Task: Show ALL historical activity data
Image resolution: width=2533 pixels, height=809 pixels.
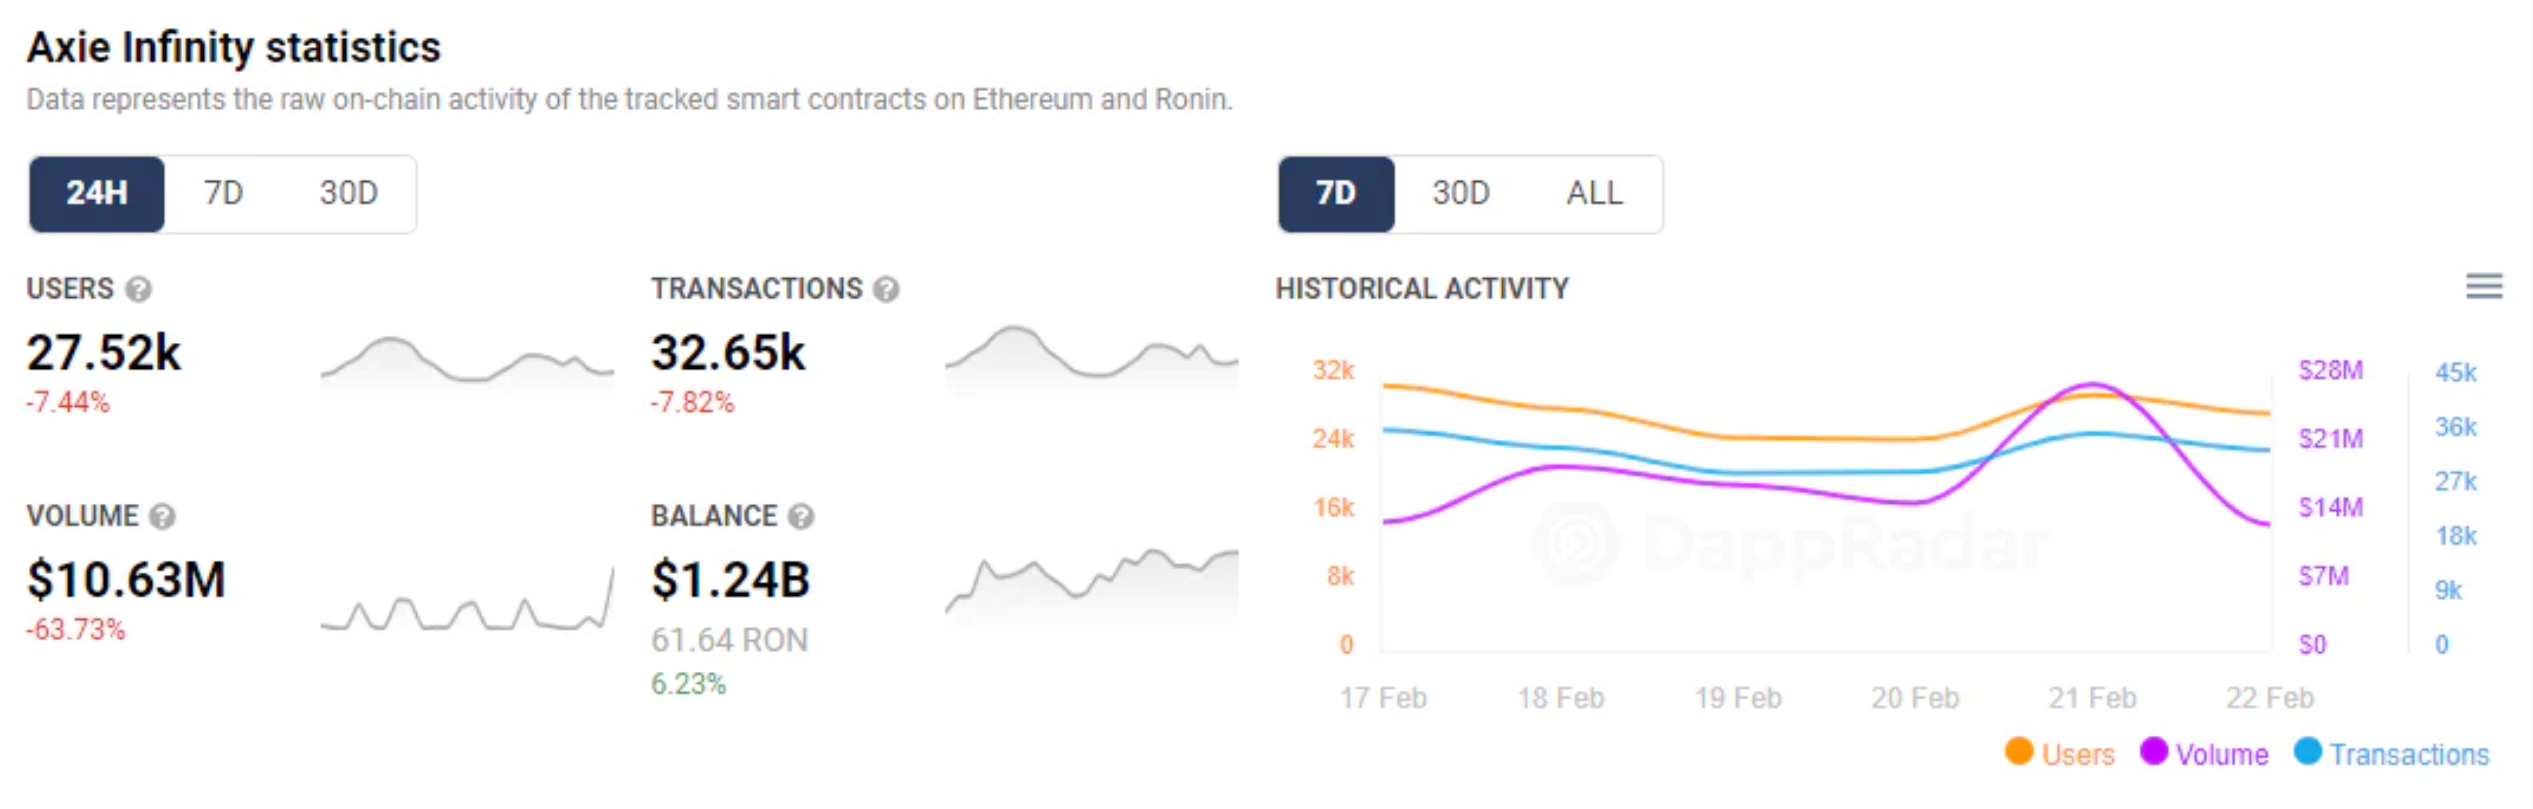Action: coord(1594,194)
